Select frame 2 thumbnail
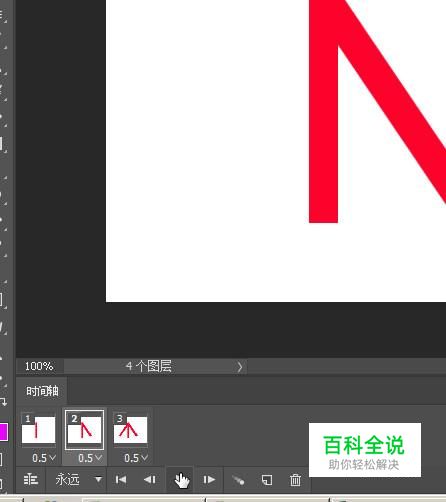Viewport: 446px width, 502px height. (84, 430)
